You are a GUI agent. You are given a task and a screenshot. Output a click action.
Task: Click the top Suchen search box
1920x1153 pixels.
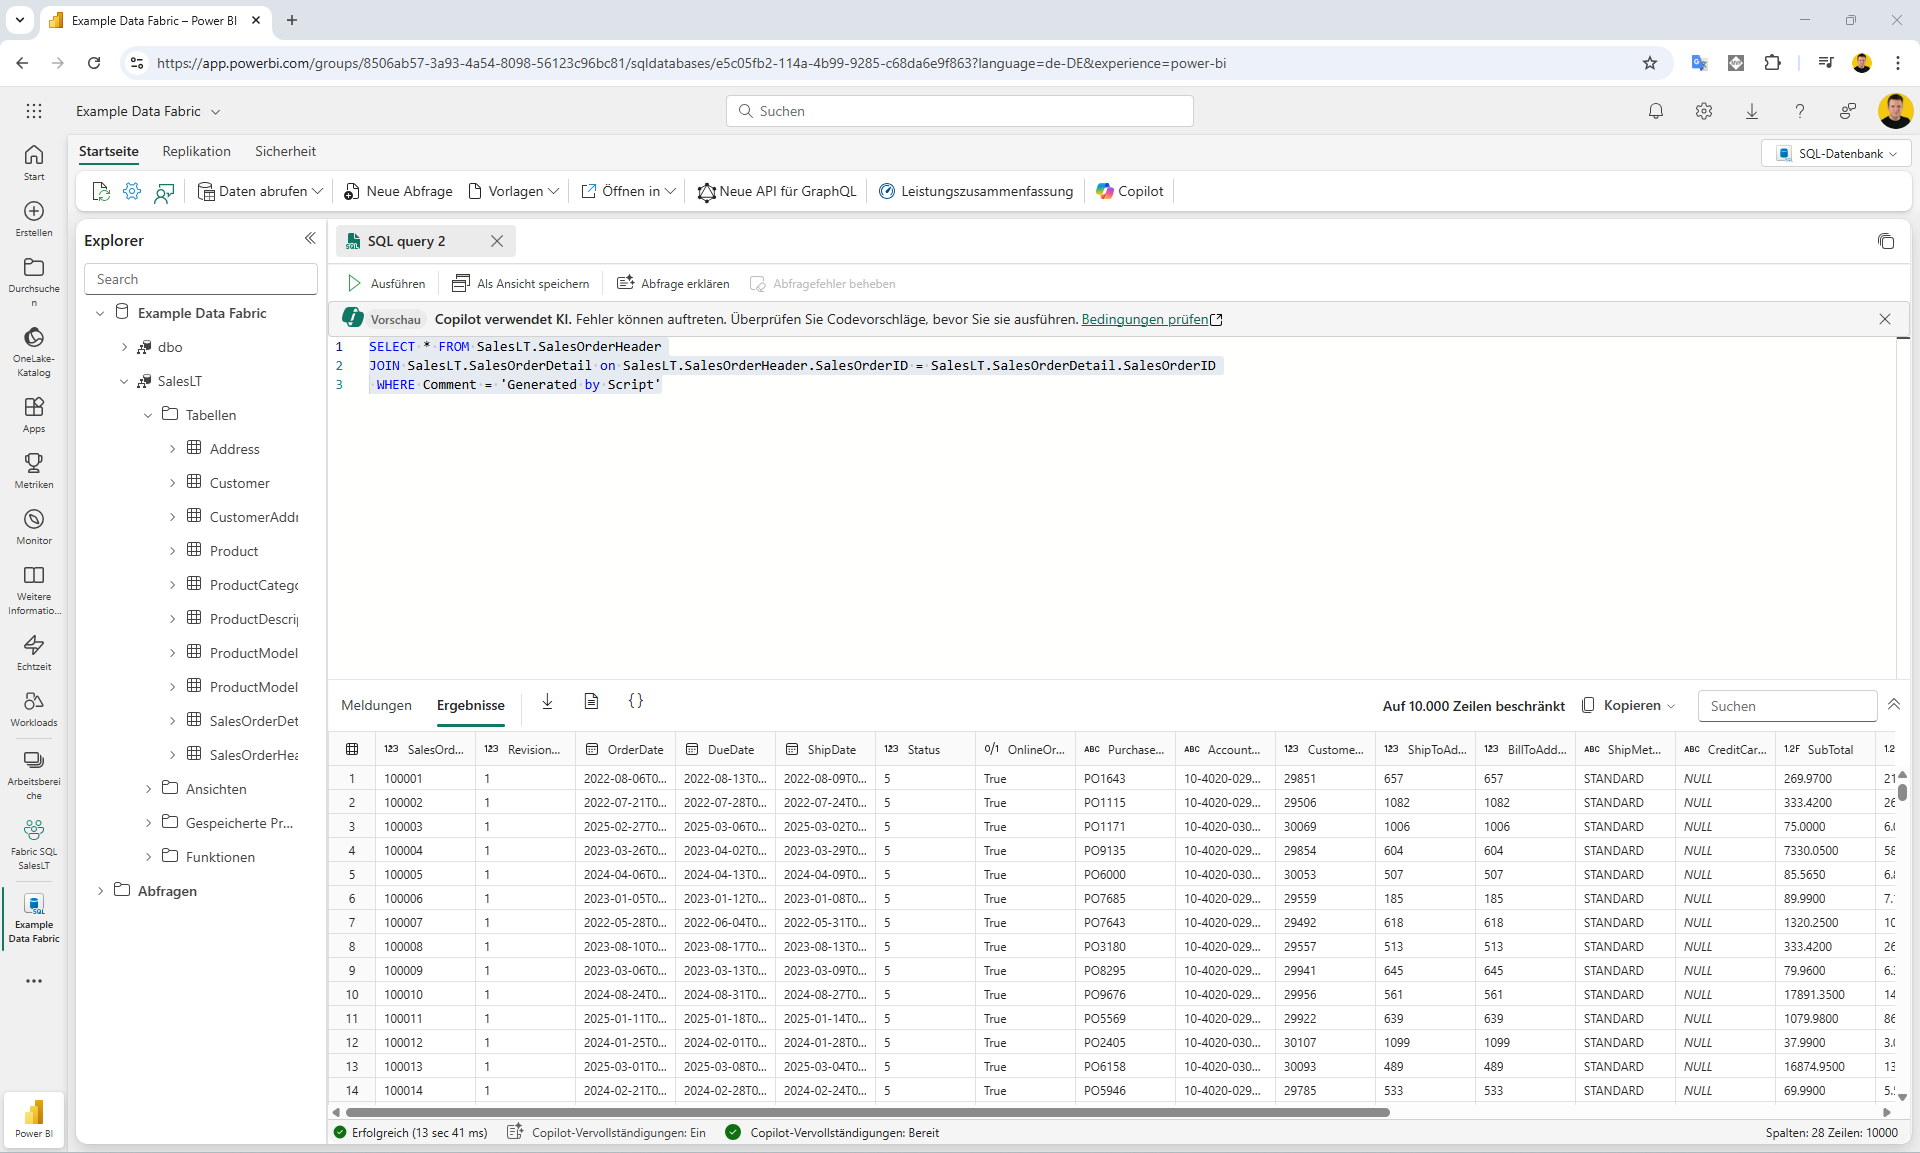(960, 111)
